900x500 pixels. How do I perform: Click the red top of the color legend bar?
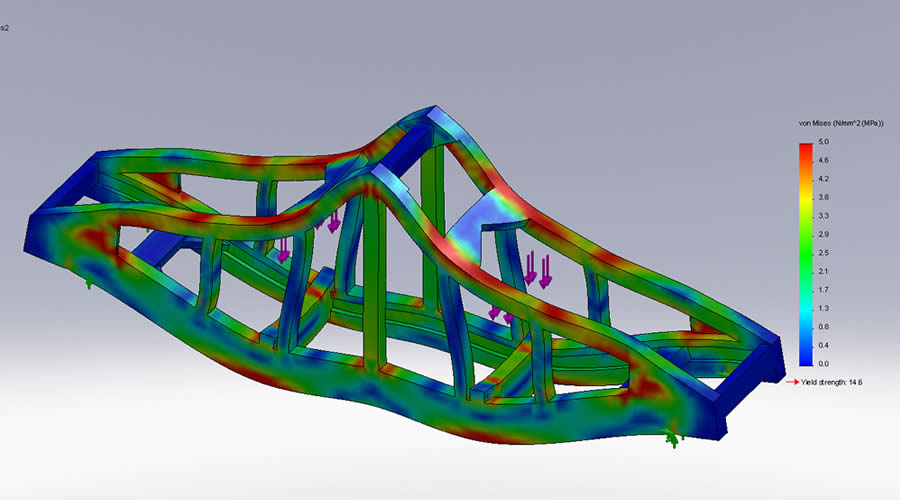click(x=805, y=148)
